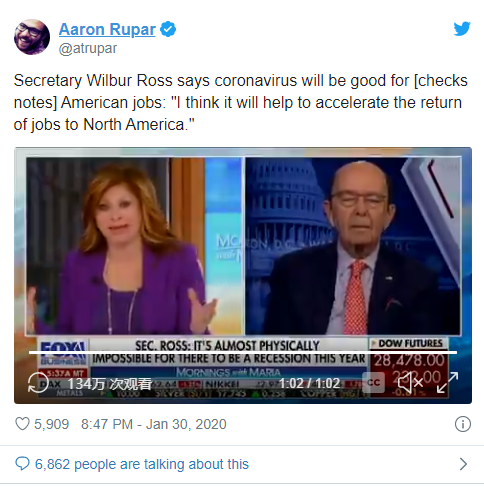The width and height of the screenshot is (484, 489).
Task: Click the 5,909 likes count
Action: [x=51, y=424]
